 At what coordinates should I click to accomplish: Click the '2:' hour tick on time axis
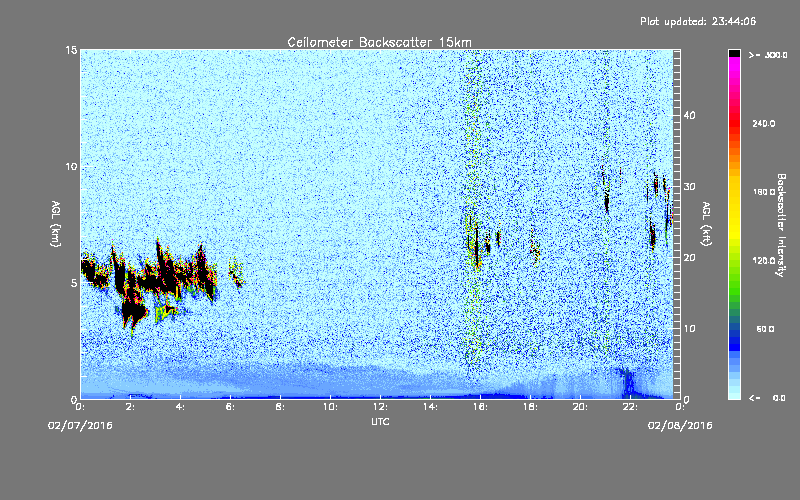[130, 407]
